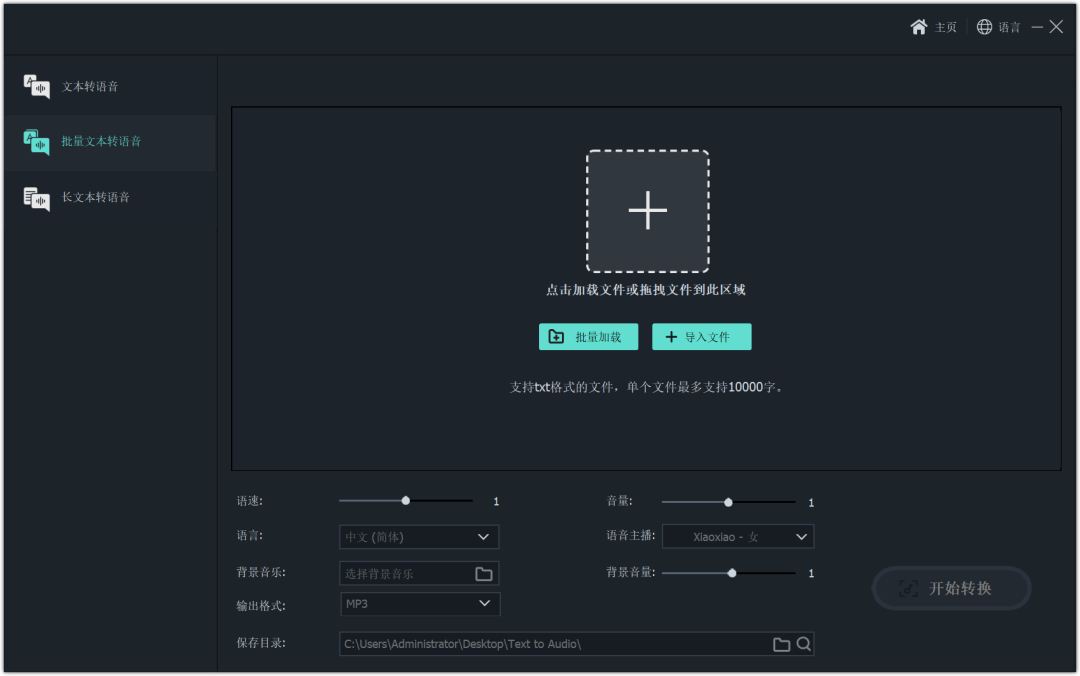Click the 语速 slider handle
This screenshot has width=1080, height=676.
pos(406,501)
